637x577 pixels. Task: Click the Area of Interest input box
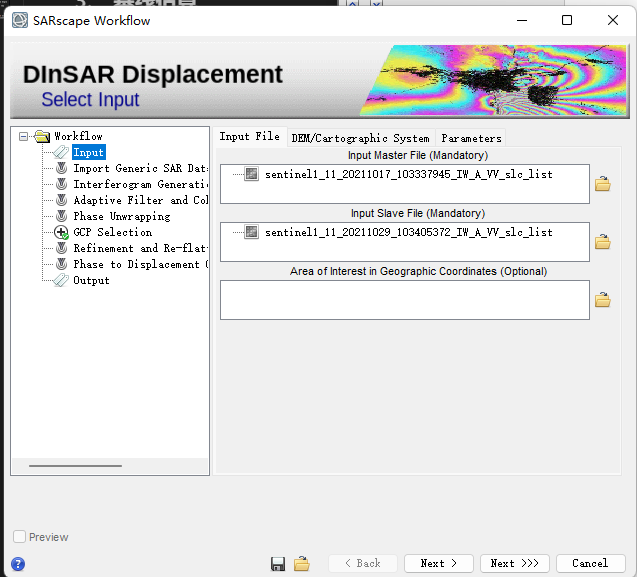click(405, 300)
